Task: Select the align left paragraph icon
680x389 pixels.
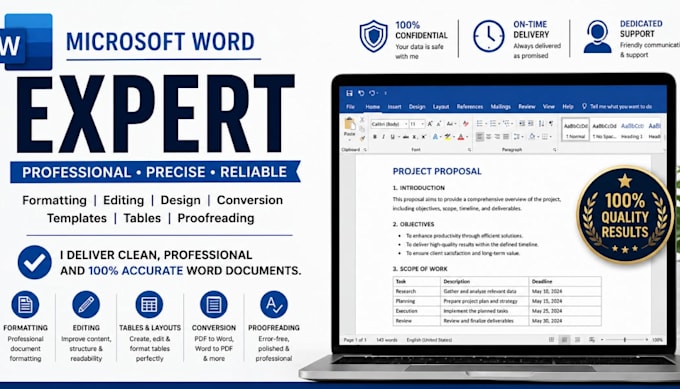Action: point(480,137)
